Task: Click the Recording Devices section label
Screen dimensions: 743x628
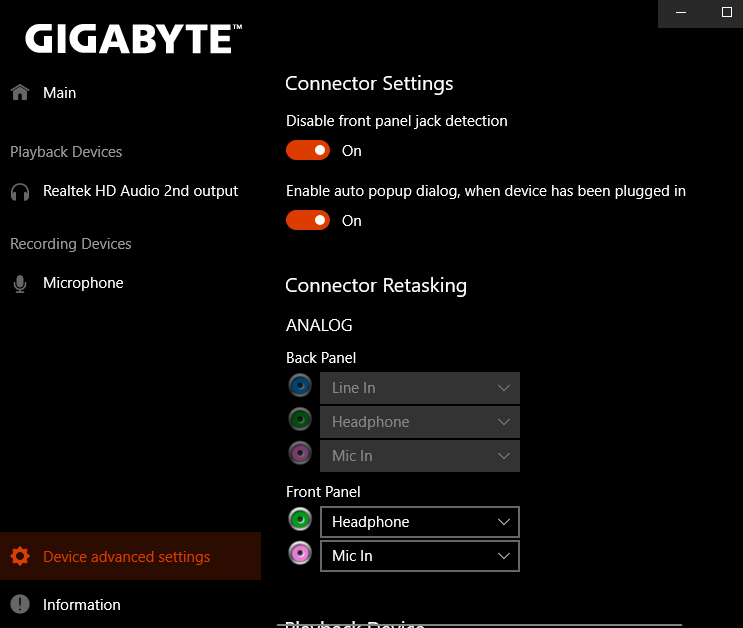Action: 71,244
